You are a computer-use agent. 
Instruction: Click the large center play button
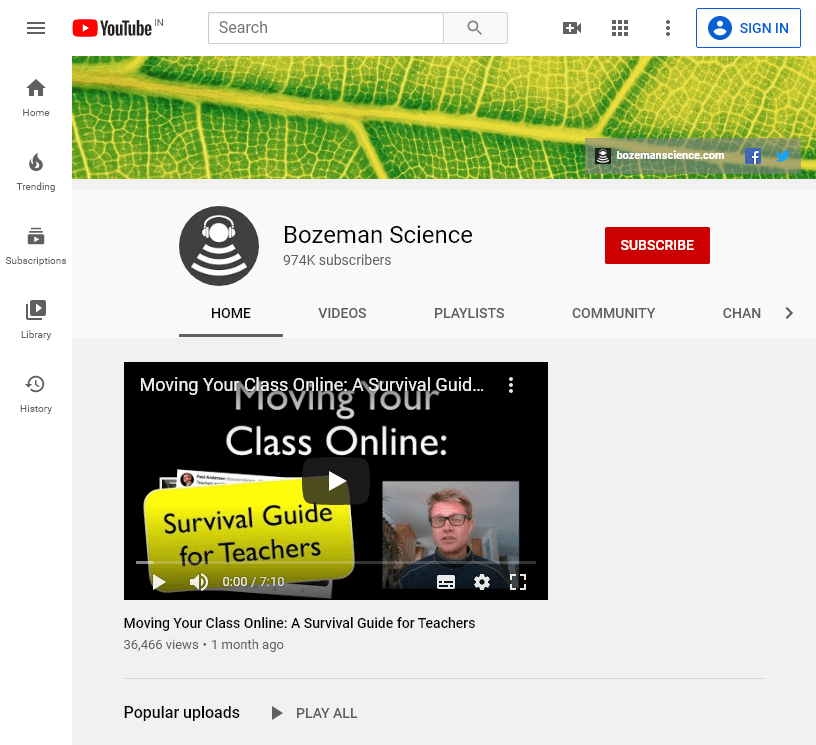(336, 481)
